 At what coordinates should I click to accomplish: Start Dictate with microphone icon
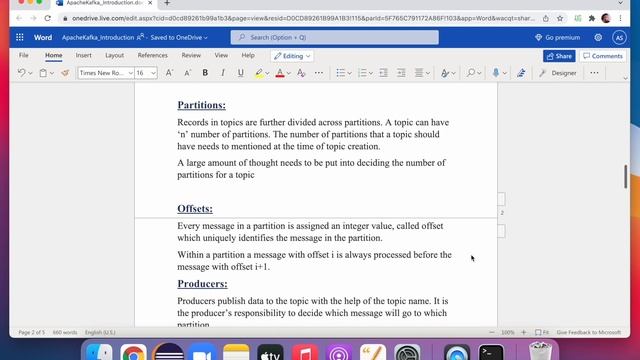496,73
